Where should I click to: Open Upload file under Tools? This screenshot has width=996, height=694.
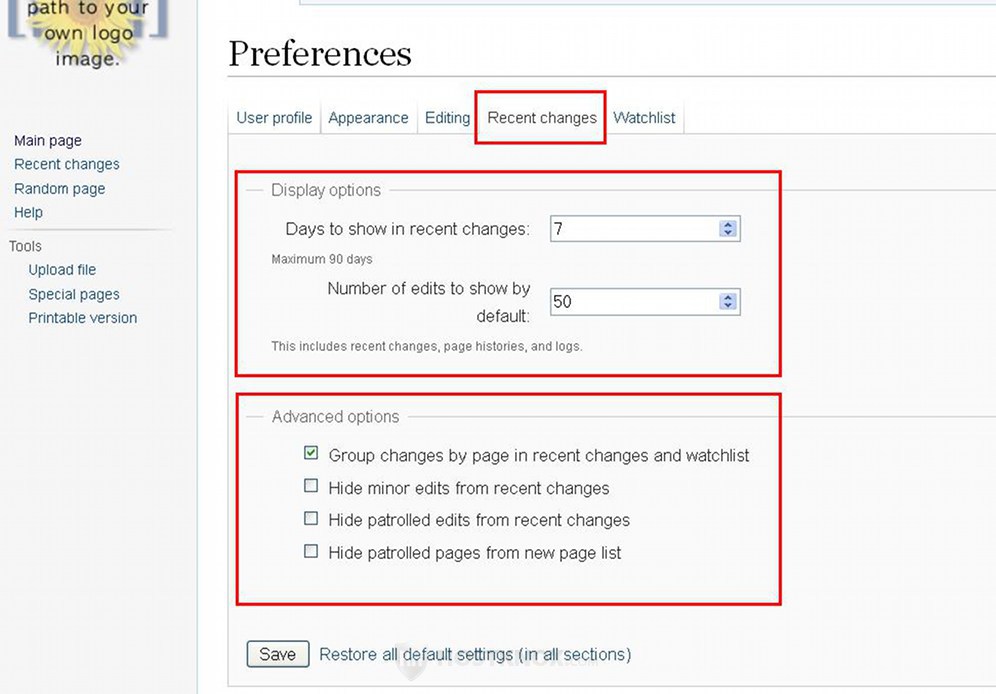[62, 270]
